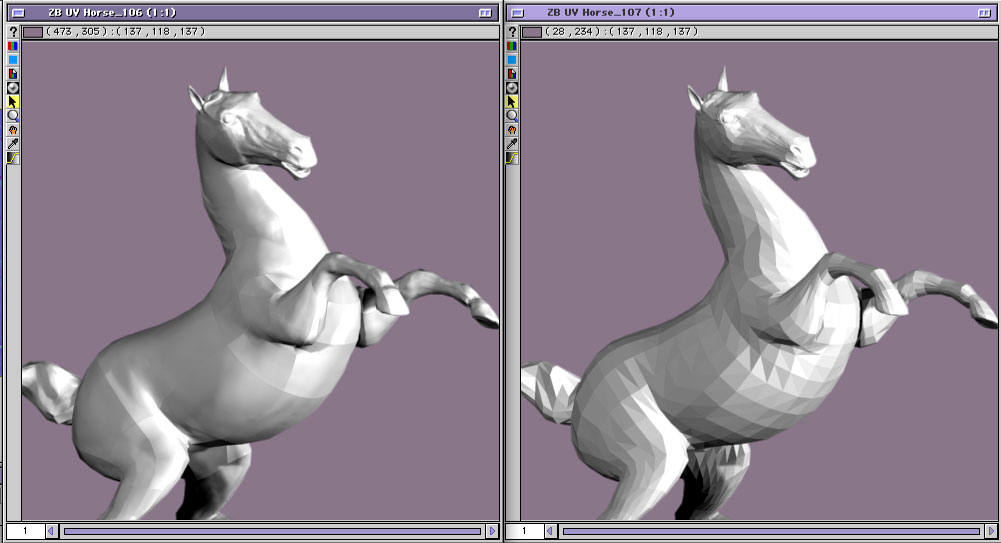The image size is (1001, 543).
Task: Click the gray sphere icon in Horse_107 toolbar
Action: tap(512, 88)
